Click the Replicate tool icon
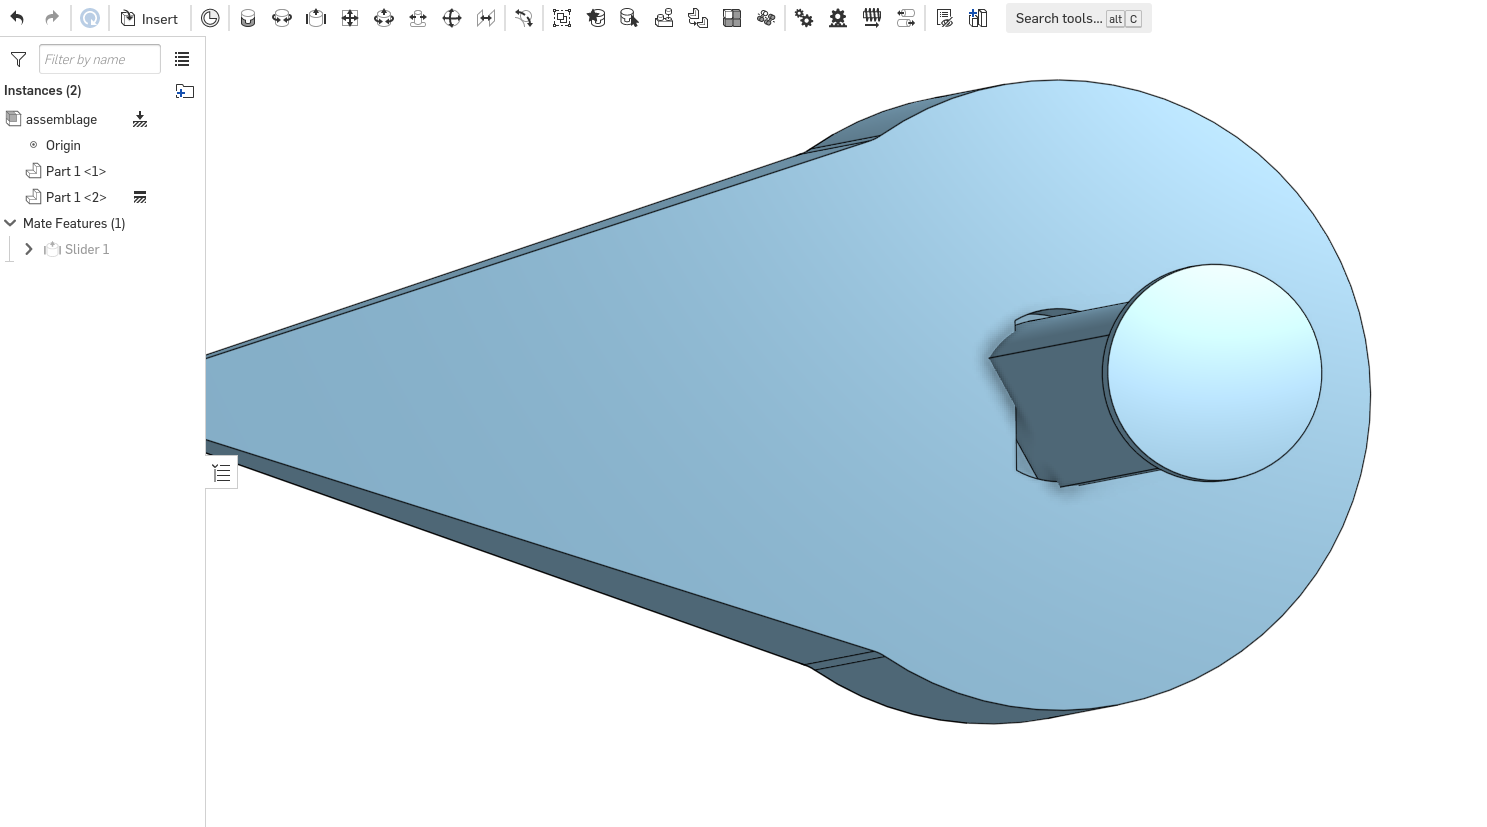 [664, 18]
